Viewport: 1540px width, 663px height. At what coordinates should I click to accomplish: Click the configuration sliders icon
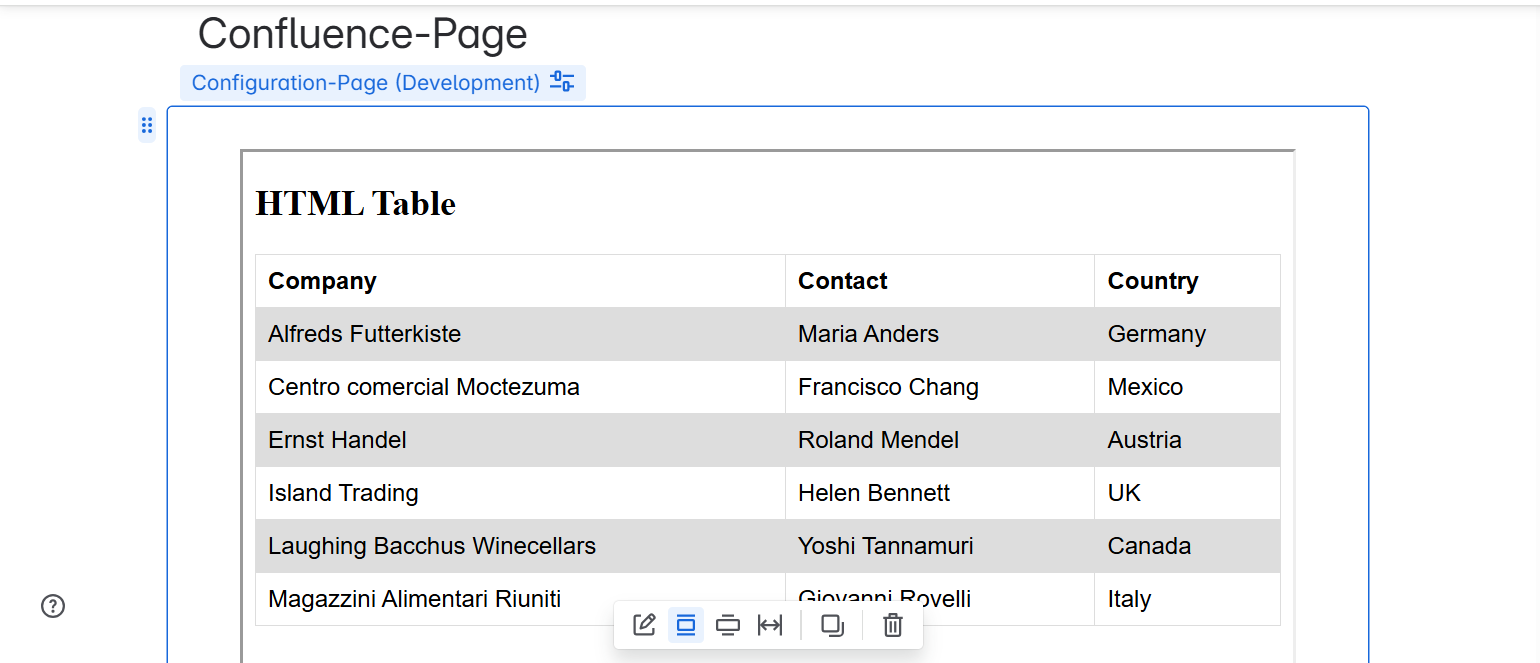563,82
